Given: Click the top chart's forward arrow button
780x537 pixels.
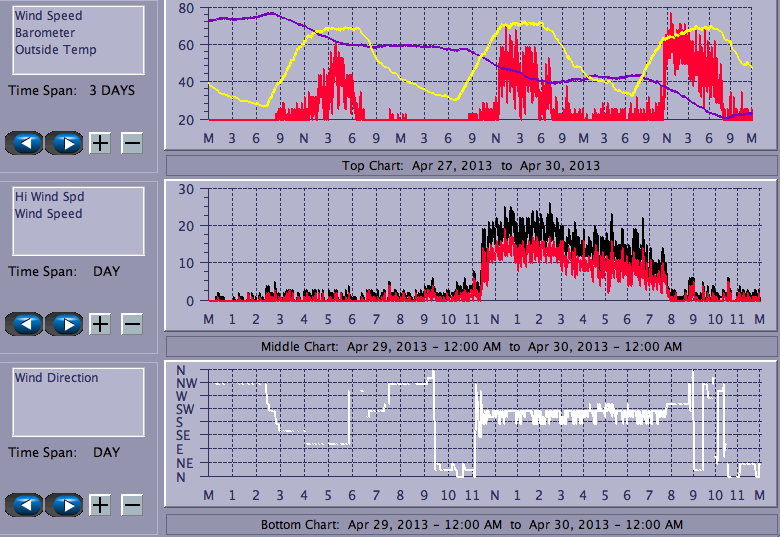Looking at the screenshot, I should [65, 142].
